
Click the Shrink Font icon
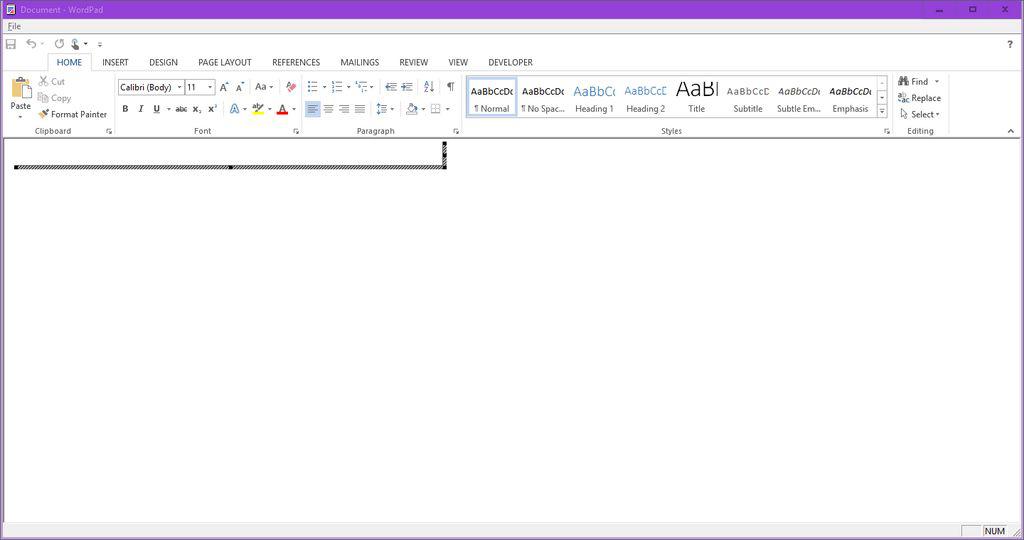tap(240, 87)
